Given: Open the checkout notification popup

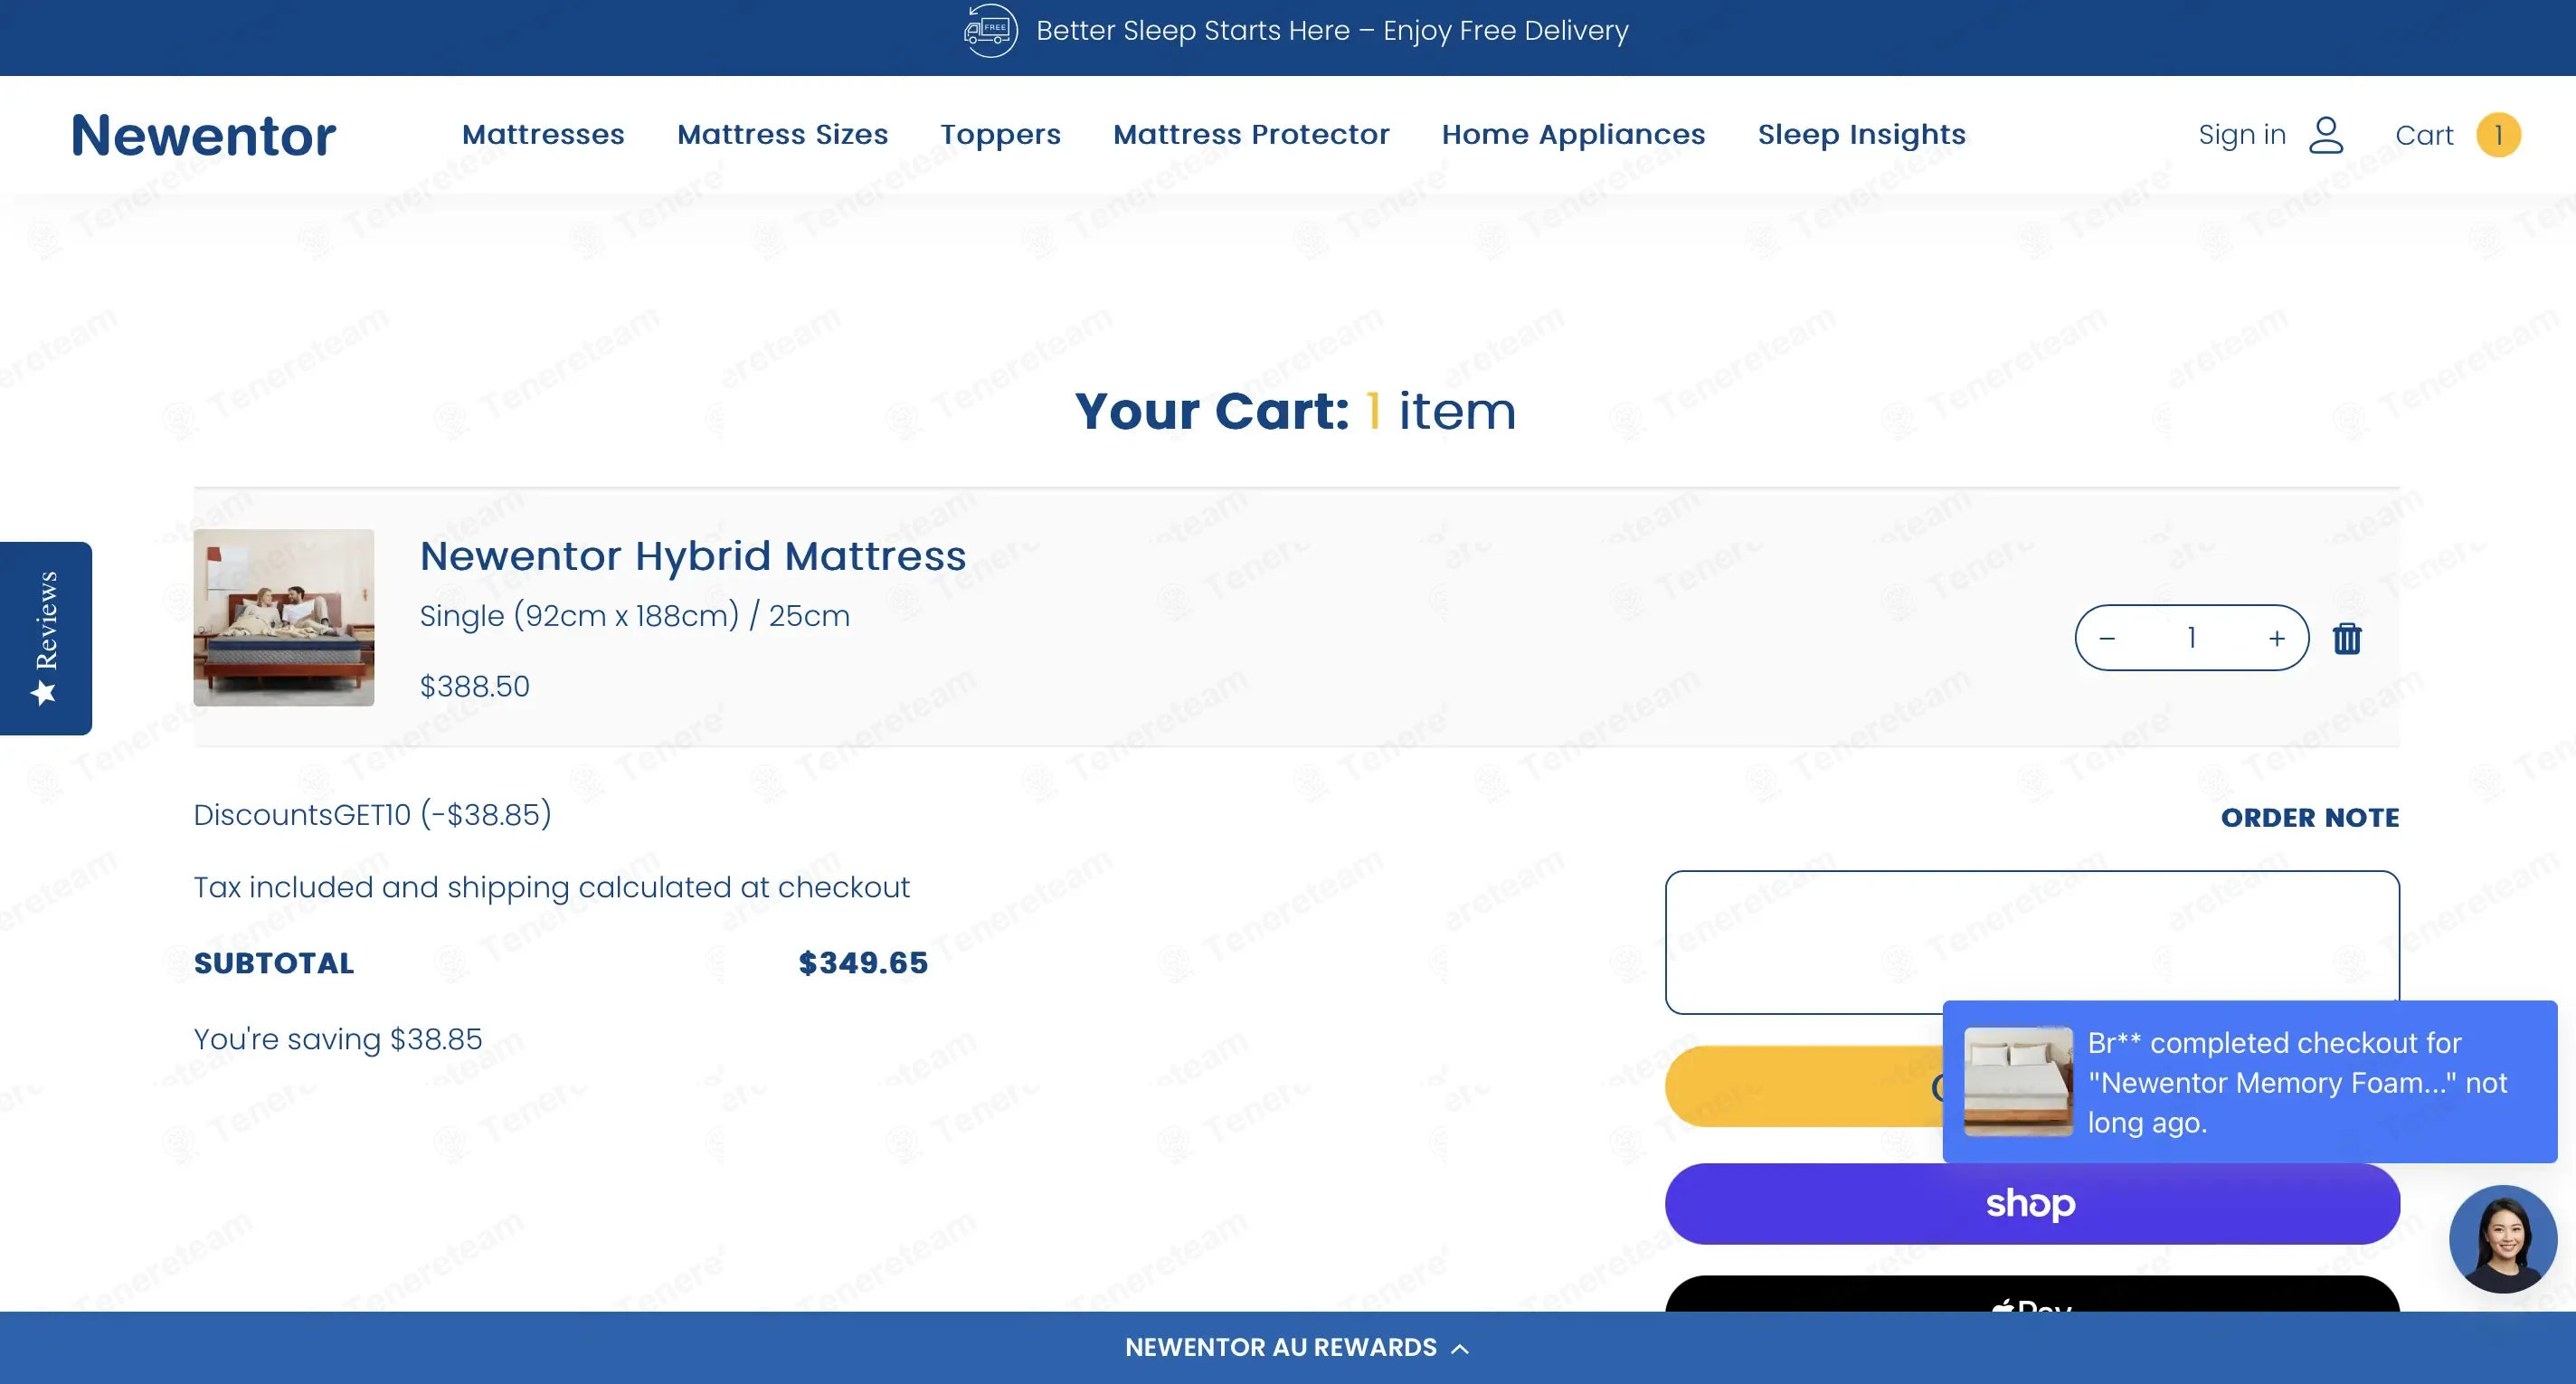Looking at the screenshot, I should 2249,1081.
